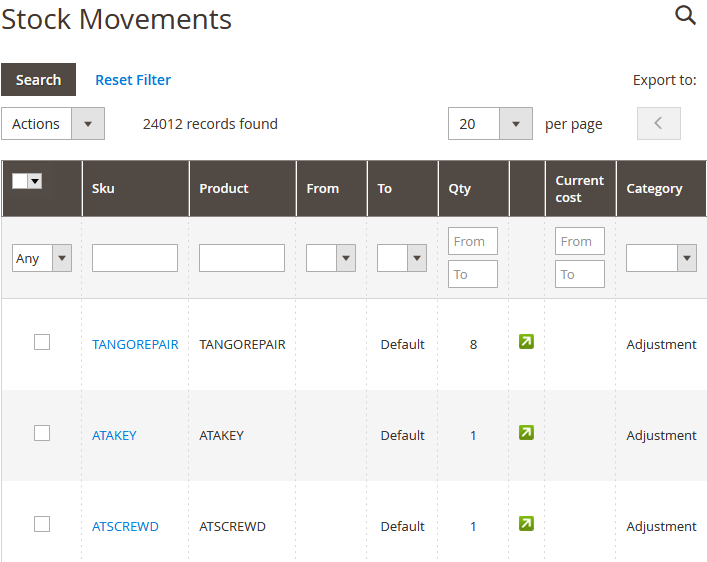Click green arrow icon in ATAKEY row
Screen dimensions: 707x562
click(526, 433)
